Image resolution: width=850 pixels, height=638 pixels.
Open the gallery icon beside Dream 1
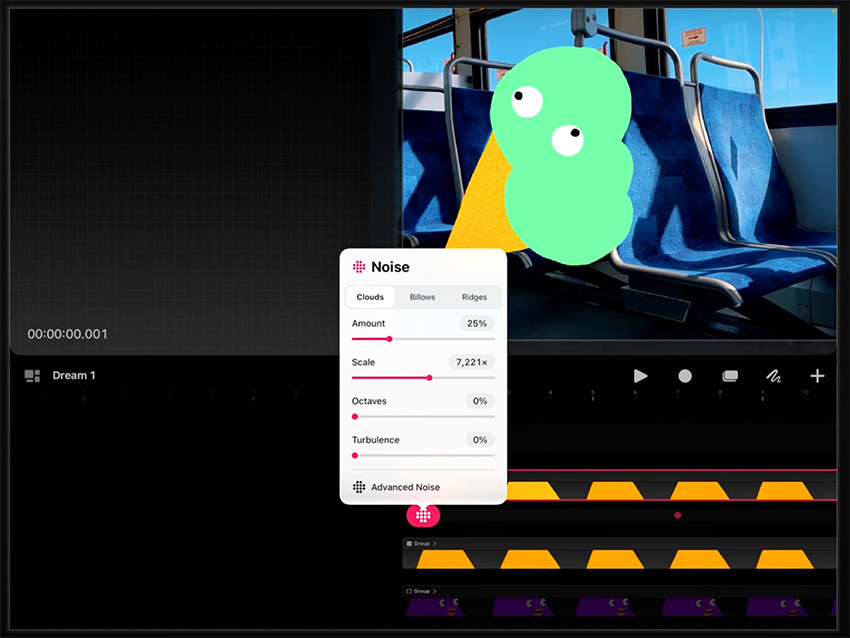click(x=33, y=376)
